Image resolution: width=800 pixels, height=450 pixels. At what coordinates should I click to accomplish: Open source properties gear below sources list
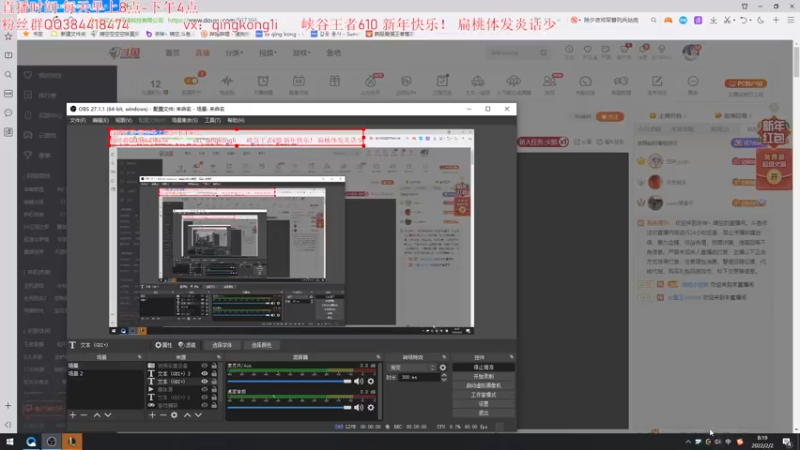174,415
